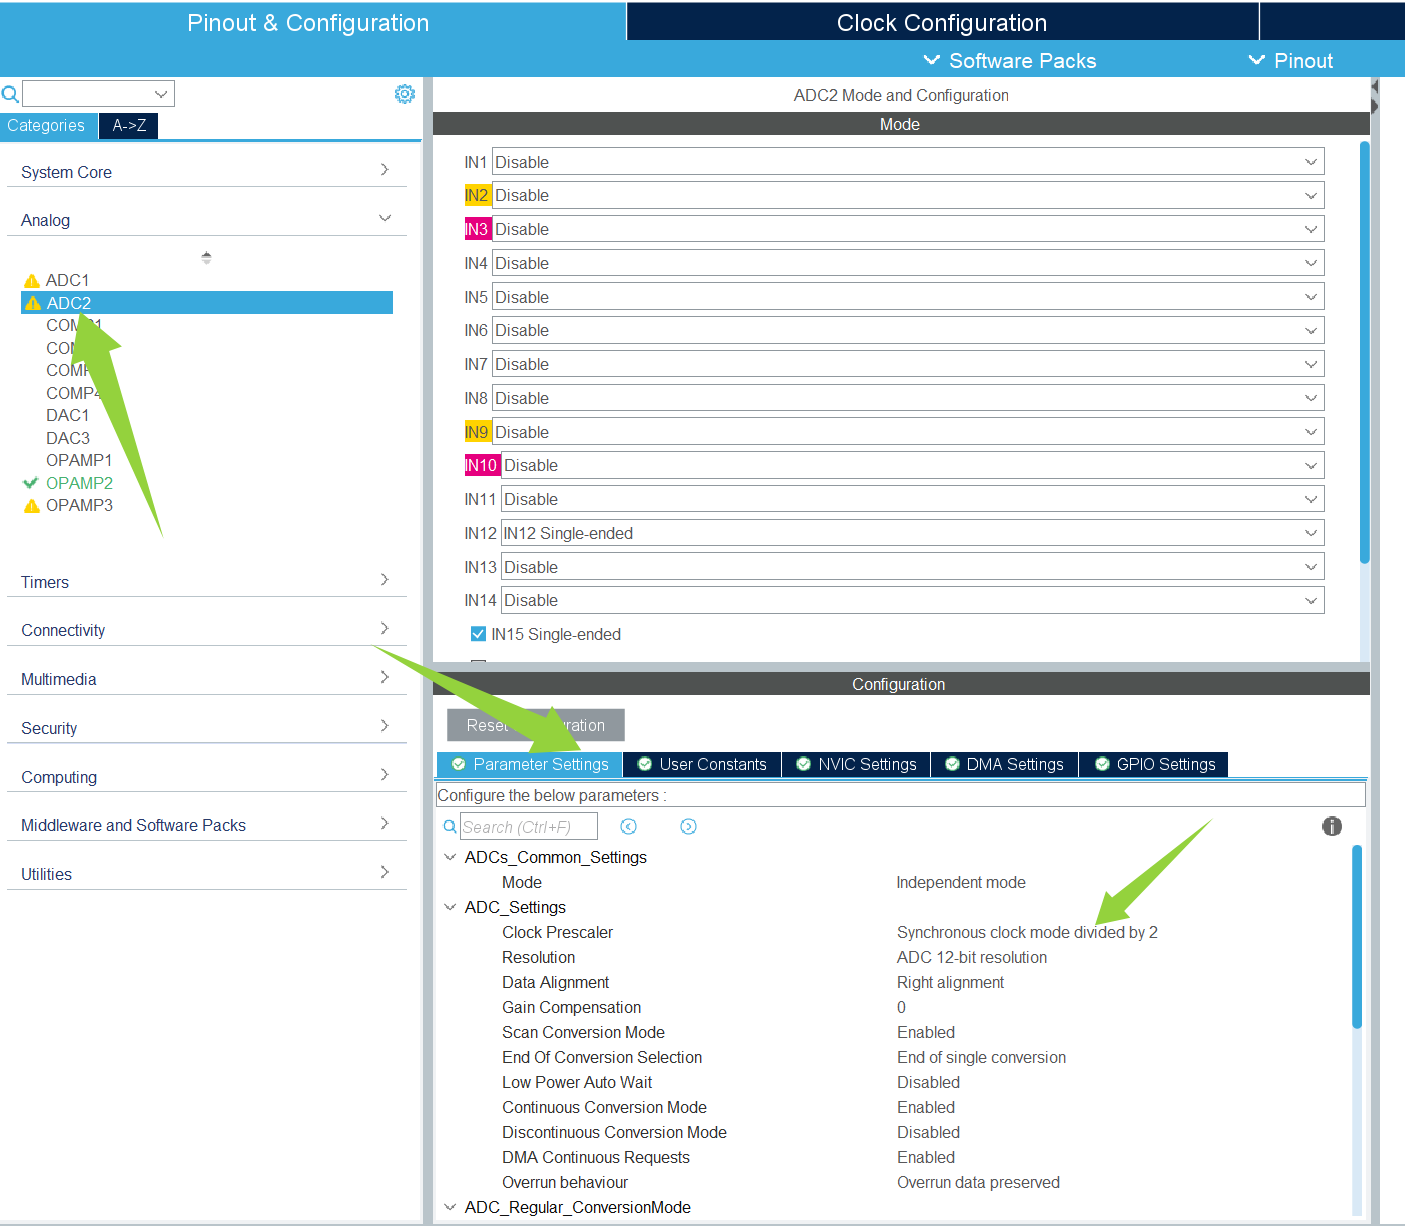Select ADC1 in the Analog list
1405x1229 pixels.
point(67,281)
